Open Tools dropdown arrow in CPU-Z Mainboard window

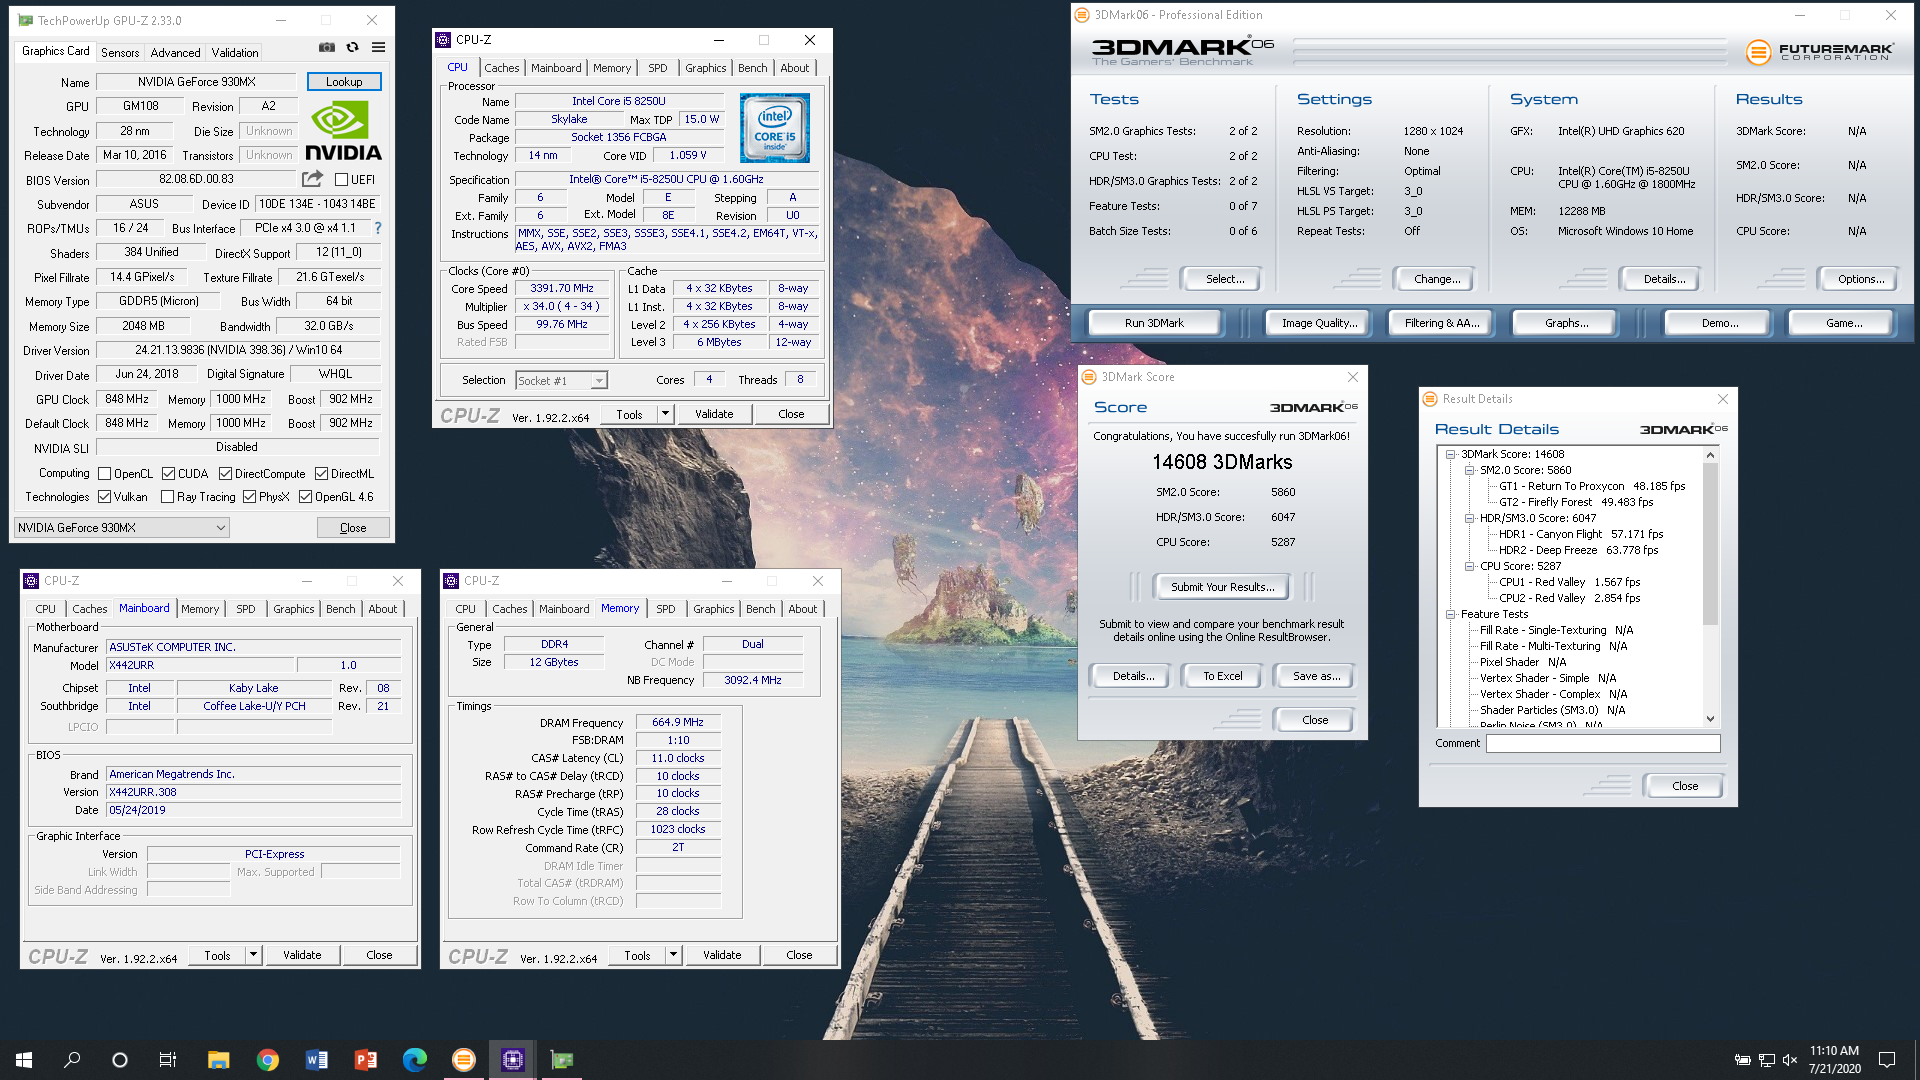(253, 955)
